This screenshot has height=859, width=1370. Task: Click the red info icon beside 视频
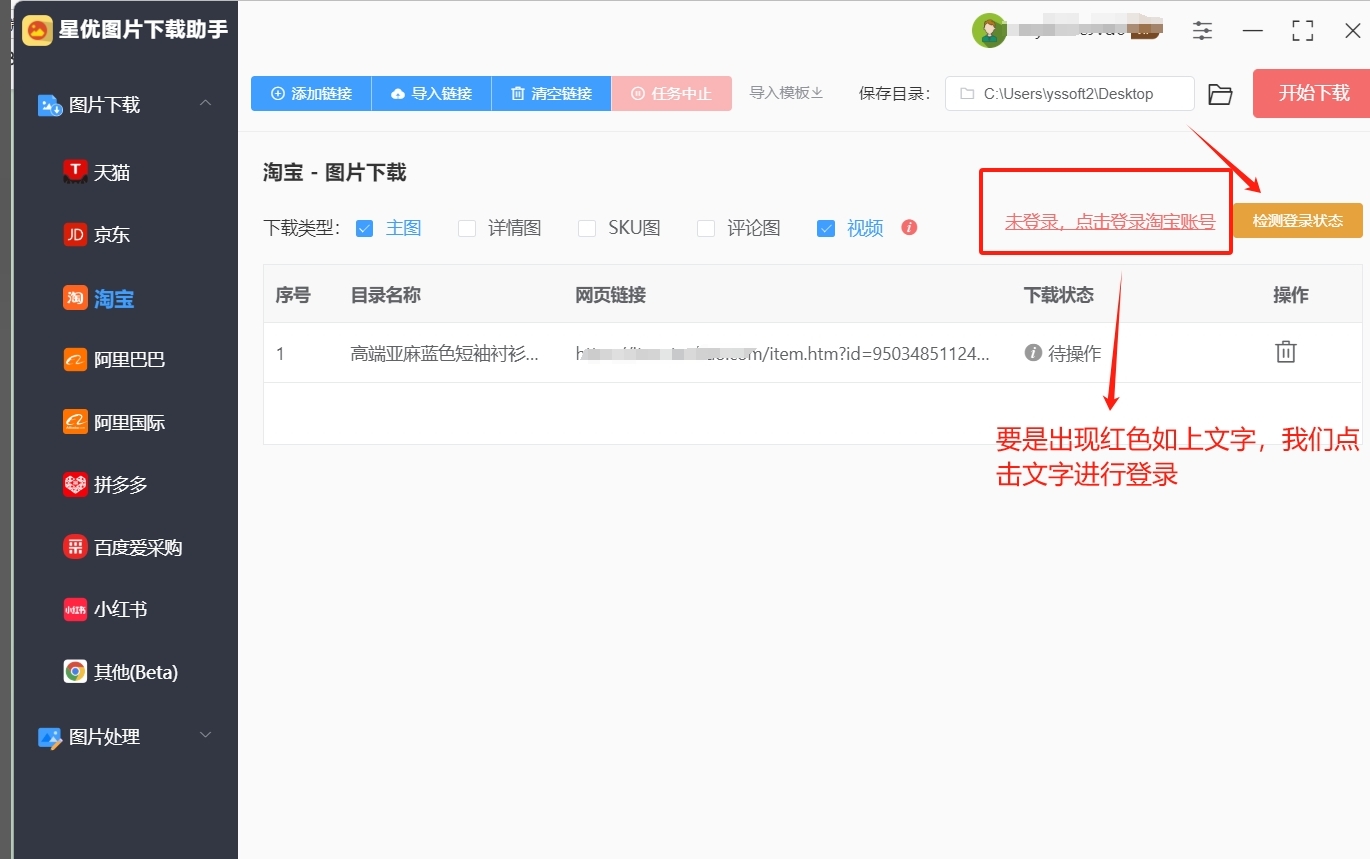pos(909,228)
